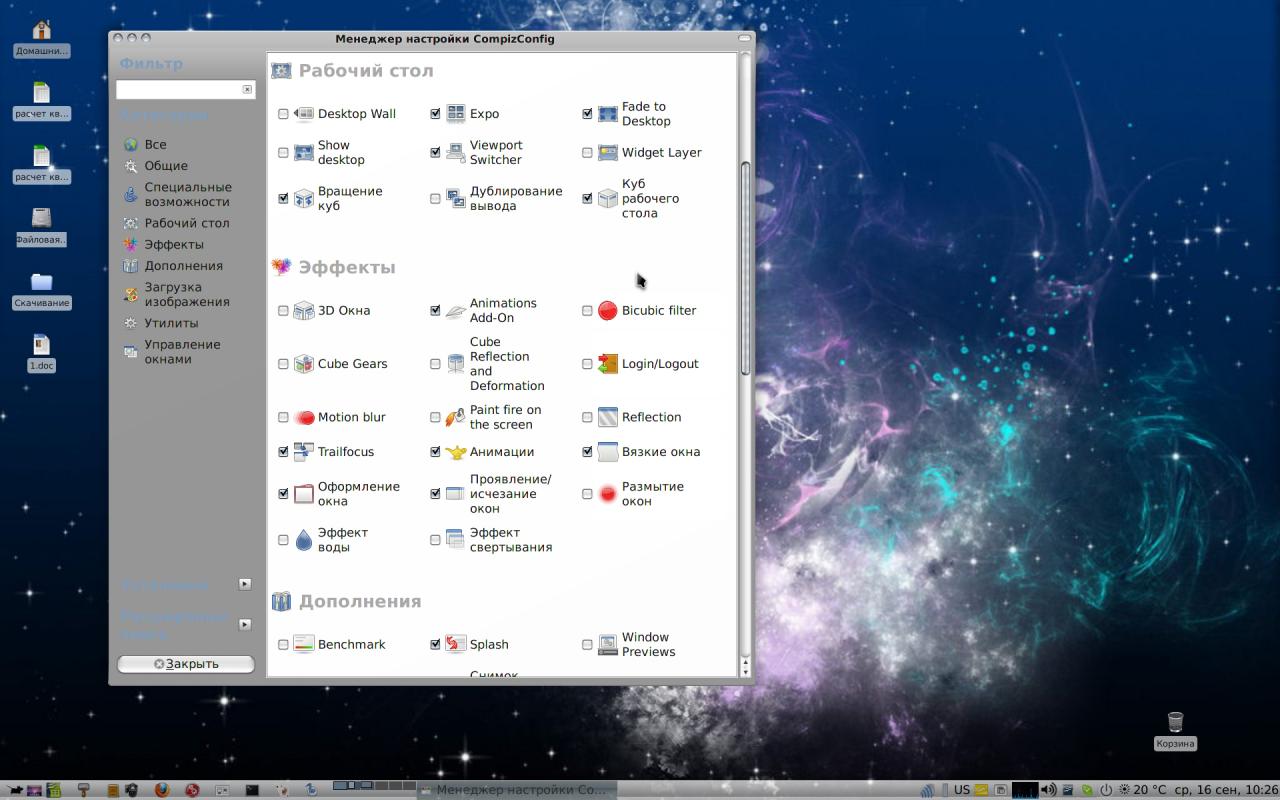Select the Загрузка изображения category
The width and height of the screenshot is (1280, 800).
[x=176, y=295]
